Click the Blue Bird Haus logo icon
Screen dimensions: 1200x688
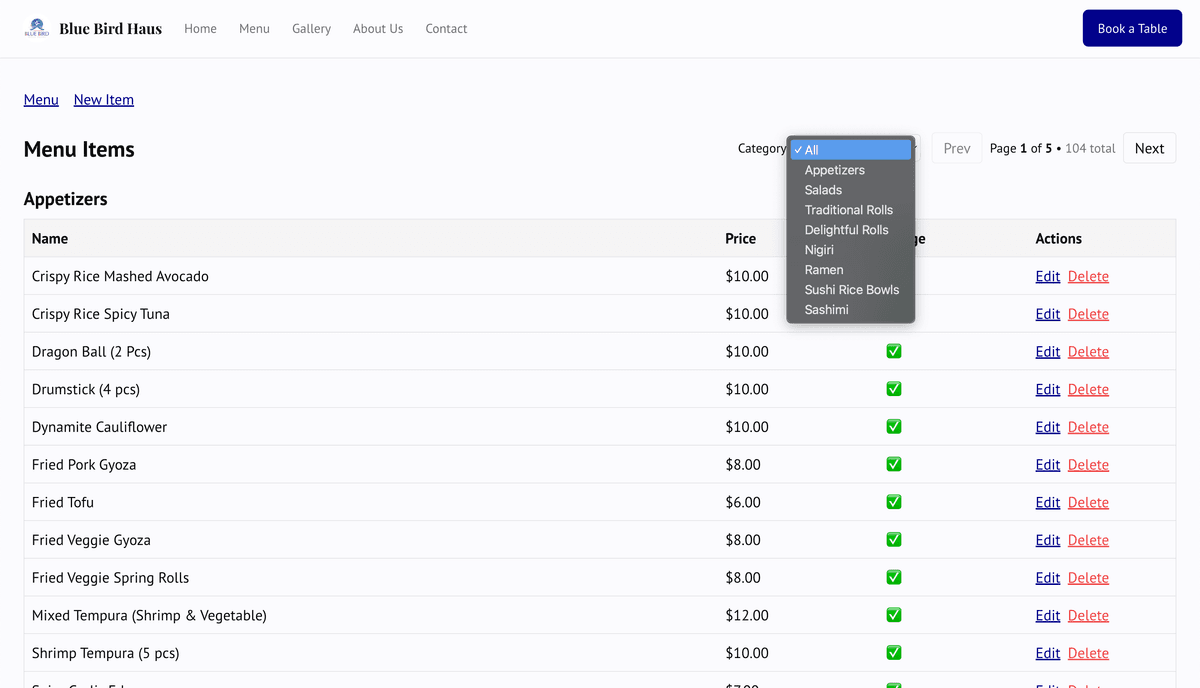[37, 26]
